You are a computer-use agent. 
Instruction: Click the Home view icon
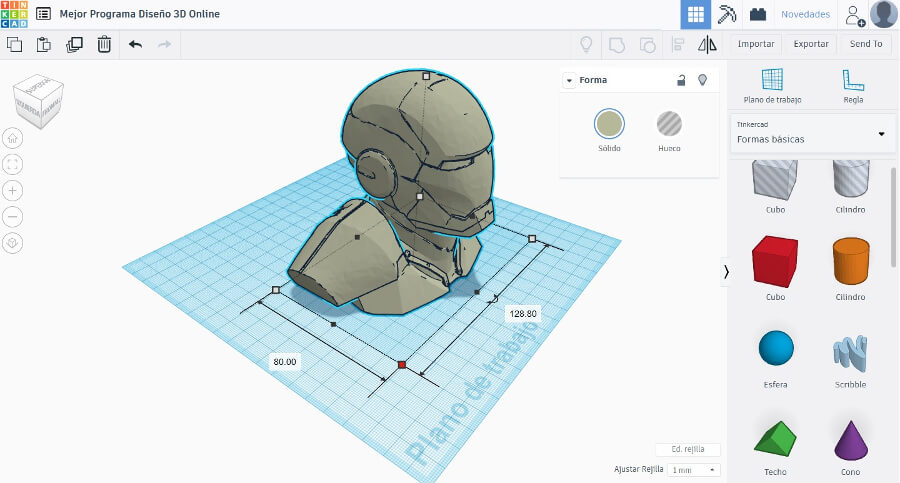pos(13,138)
